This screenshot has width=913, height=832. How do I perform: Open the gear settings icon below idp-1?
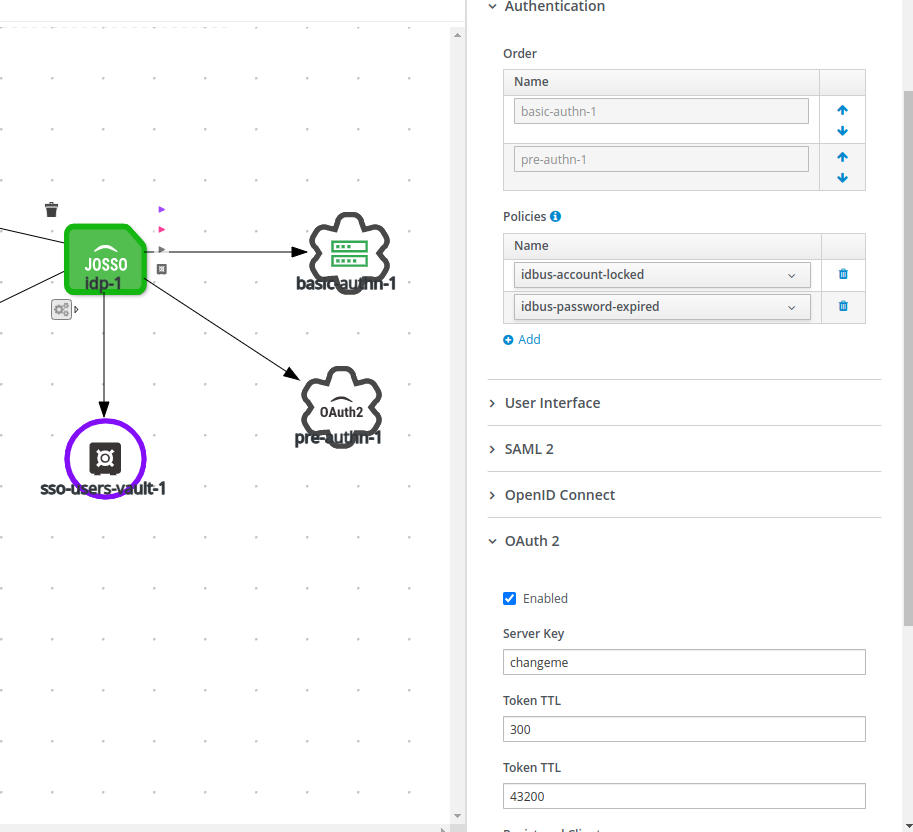(x=61, y=309)
